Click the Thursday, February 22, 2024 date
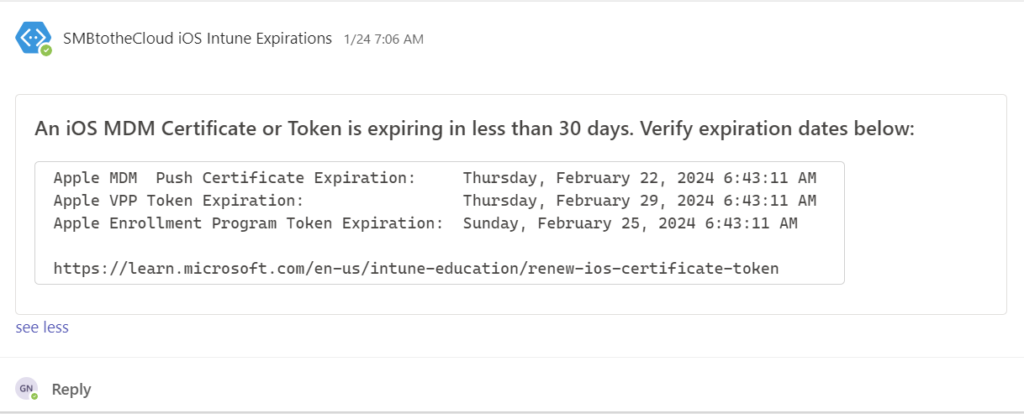Viewport: 1024px width, 414px height. [588, 178]
